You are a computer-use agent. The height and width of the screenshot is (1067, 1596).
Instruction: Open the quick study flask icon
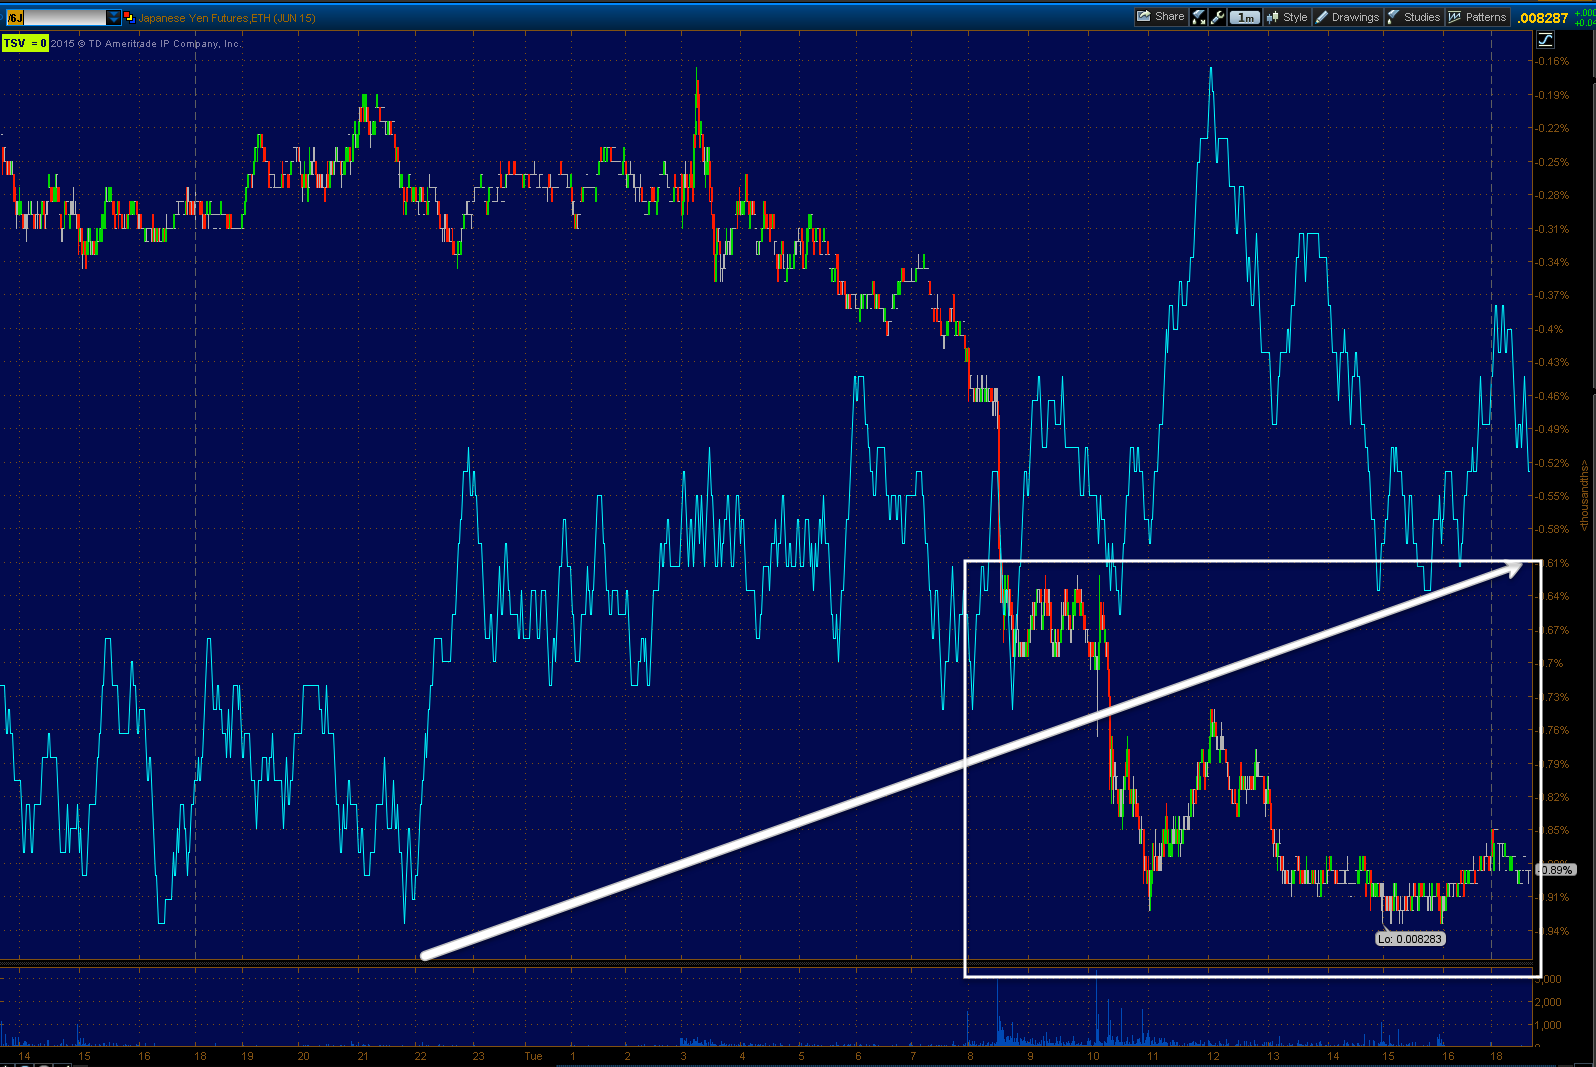pos(1199,17)
